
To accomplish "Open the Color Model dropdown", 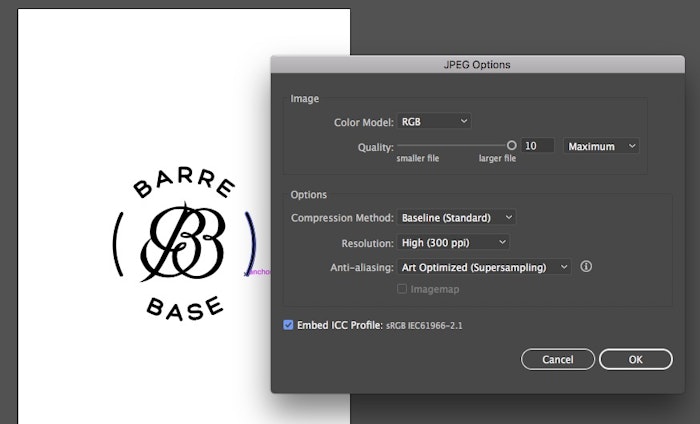I will tap(434, 121).
